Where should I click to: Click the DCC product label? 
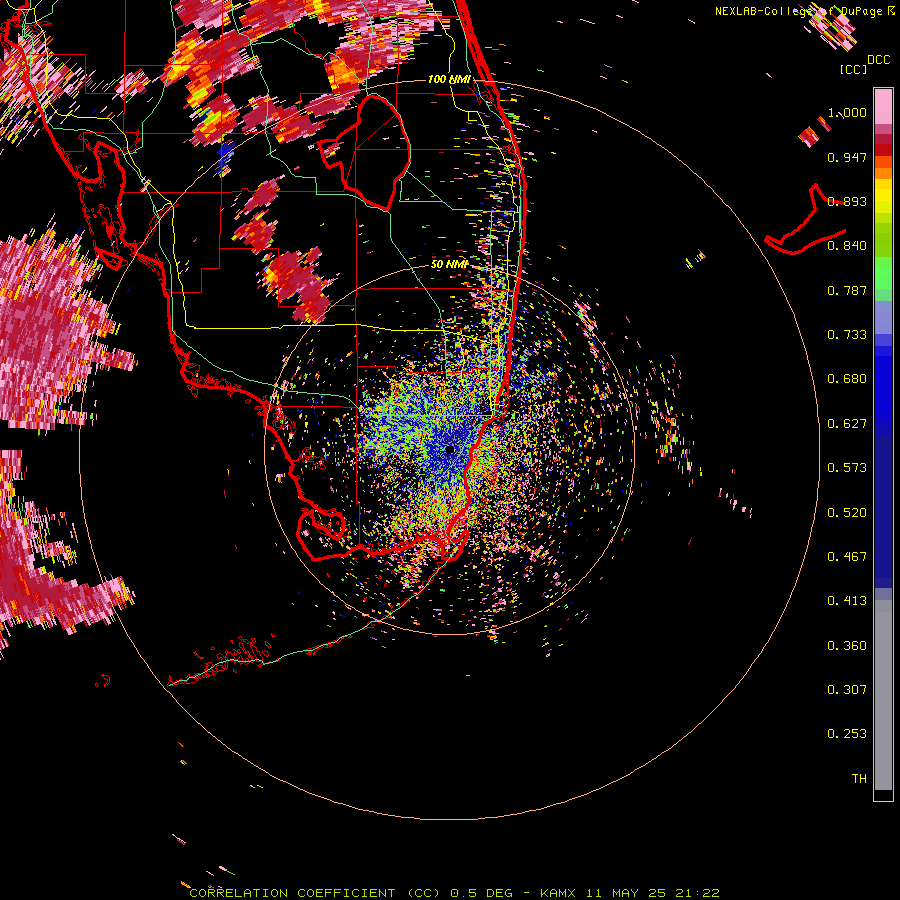879,60
